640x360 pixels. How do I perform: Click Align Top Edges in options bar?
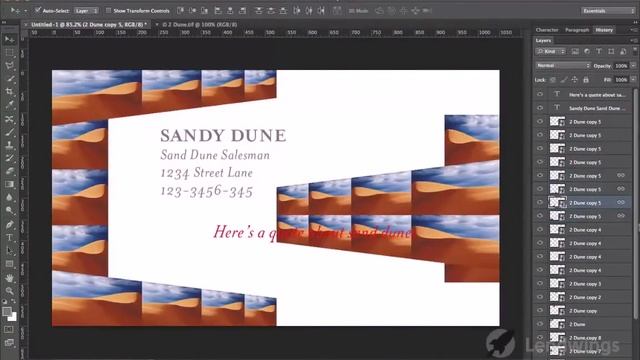[181, 11]
